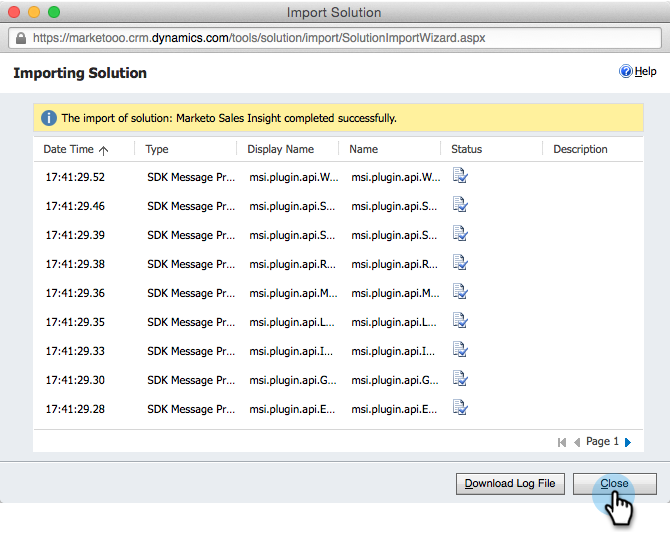Click the status icon for row 17:41:29.38
The width and height of the screenshot is (671, 535).
point(460,263)
